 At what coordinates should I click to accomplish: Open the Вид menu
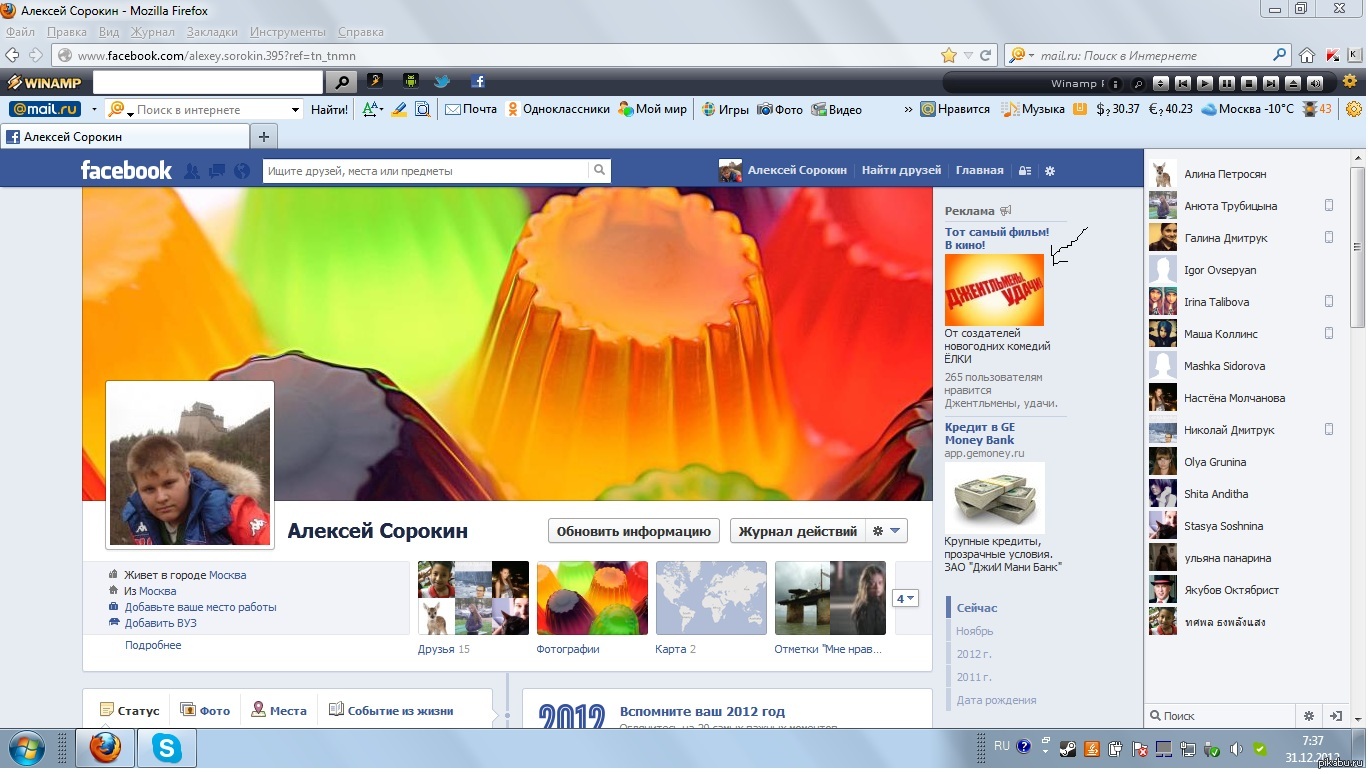pos(109,32)
